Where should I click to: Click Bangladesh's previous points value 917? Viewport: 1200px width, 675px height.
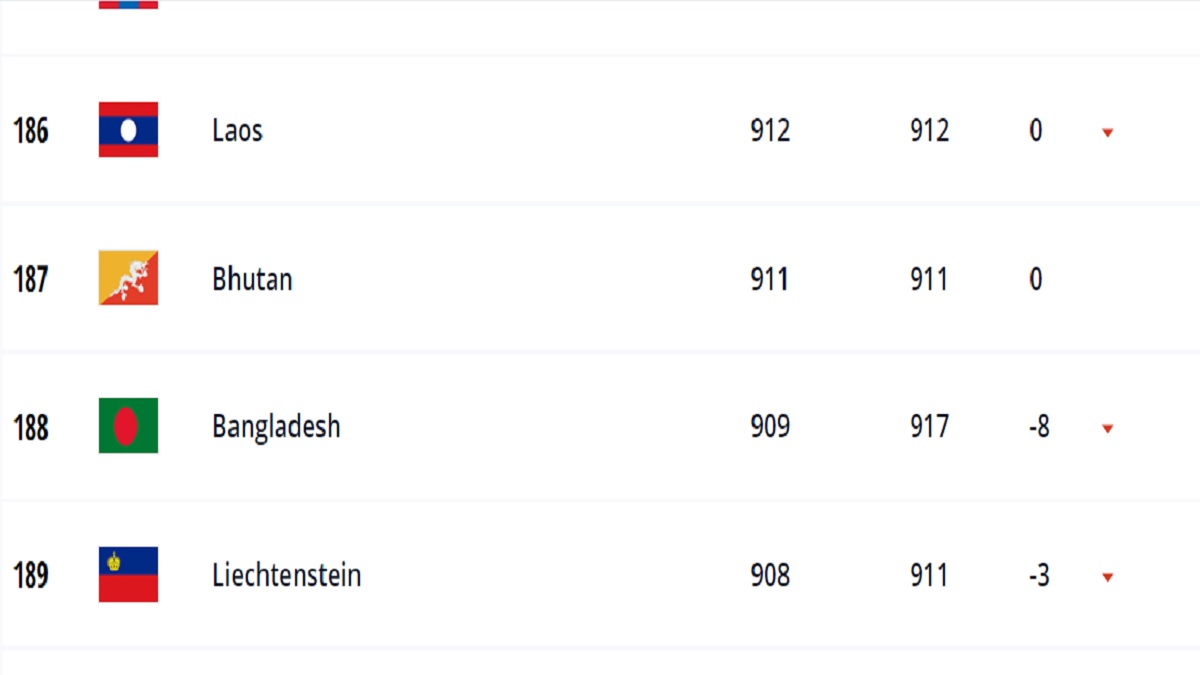(x=929, y=426)
